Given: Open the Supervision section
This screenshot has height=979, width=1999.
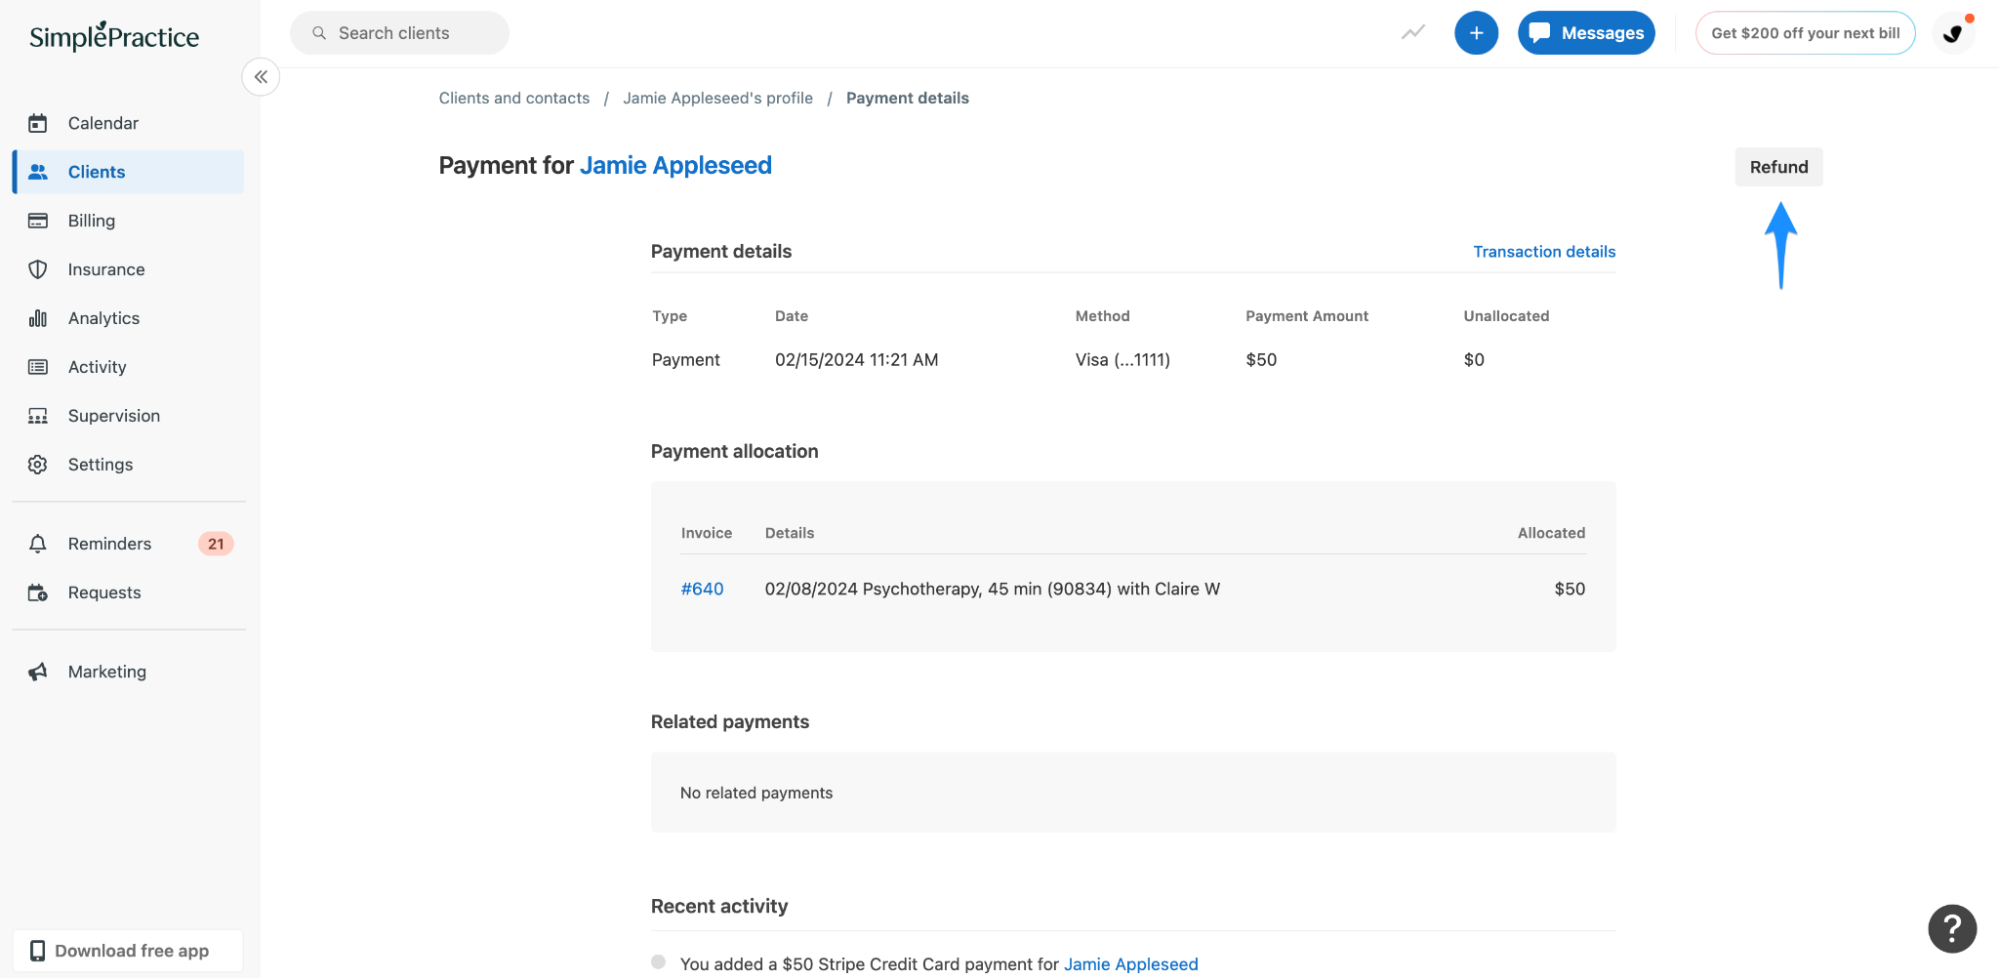Looking at the screenshot, I should coord(113,415).
